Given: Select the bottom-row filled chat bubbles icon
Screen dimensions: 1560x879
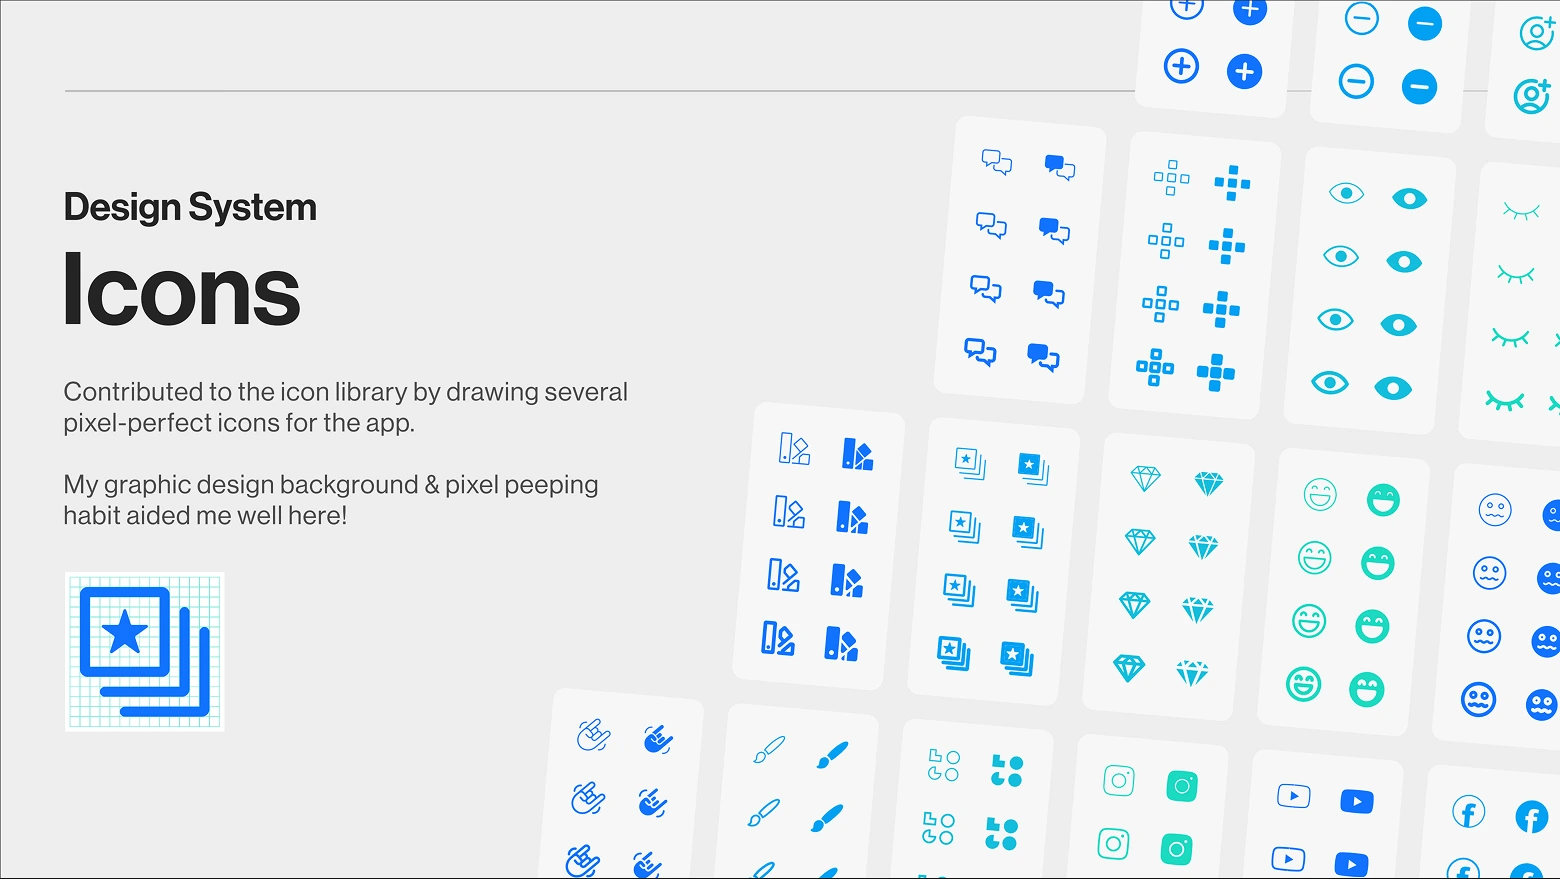Looking at the screenshot, I should (1043, 357).
